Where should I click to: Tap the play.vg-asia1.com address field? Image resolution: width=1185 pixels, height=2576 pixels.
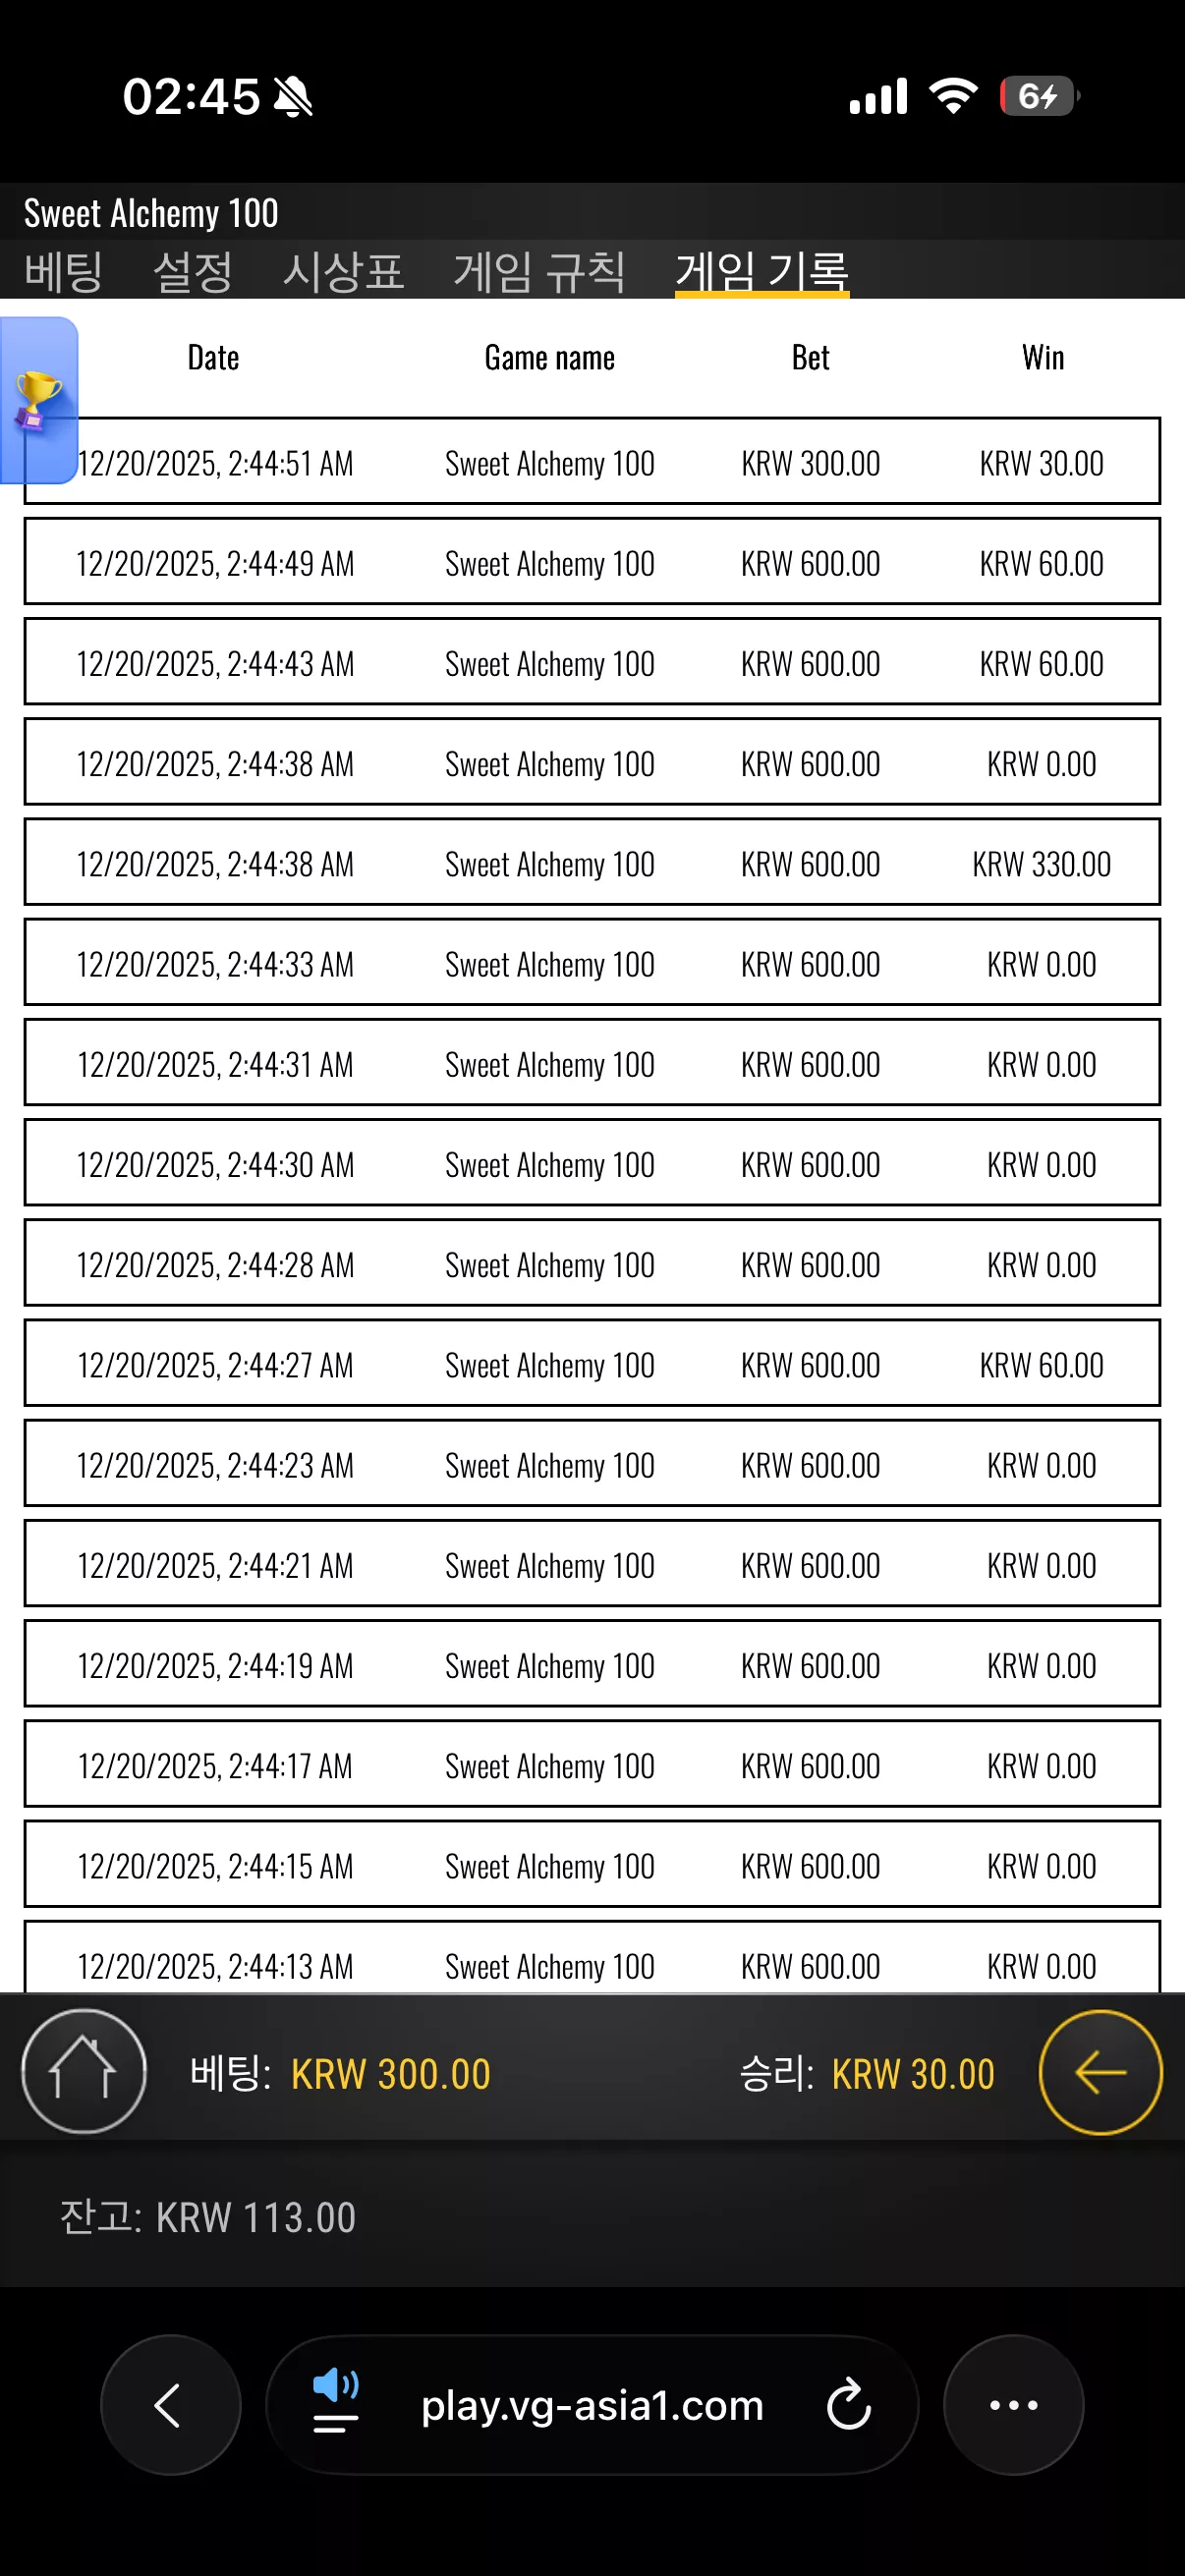tap(592, 2404)
